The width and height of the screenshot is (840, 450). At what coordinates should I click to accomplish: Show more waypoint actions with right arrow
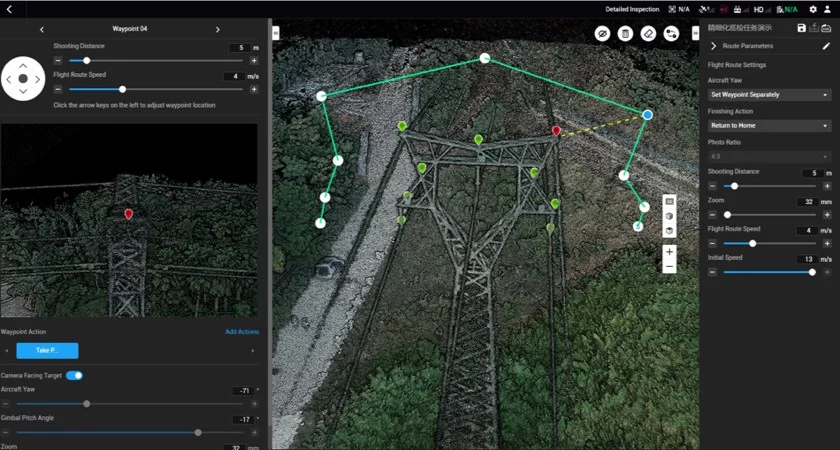click(253, 351)
